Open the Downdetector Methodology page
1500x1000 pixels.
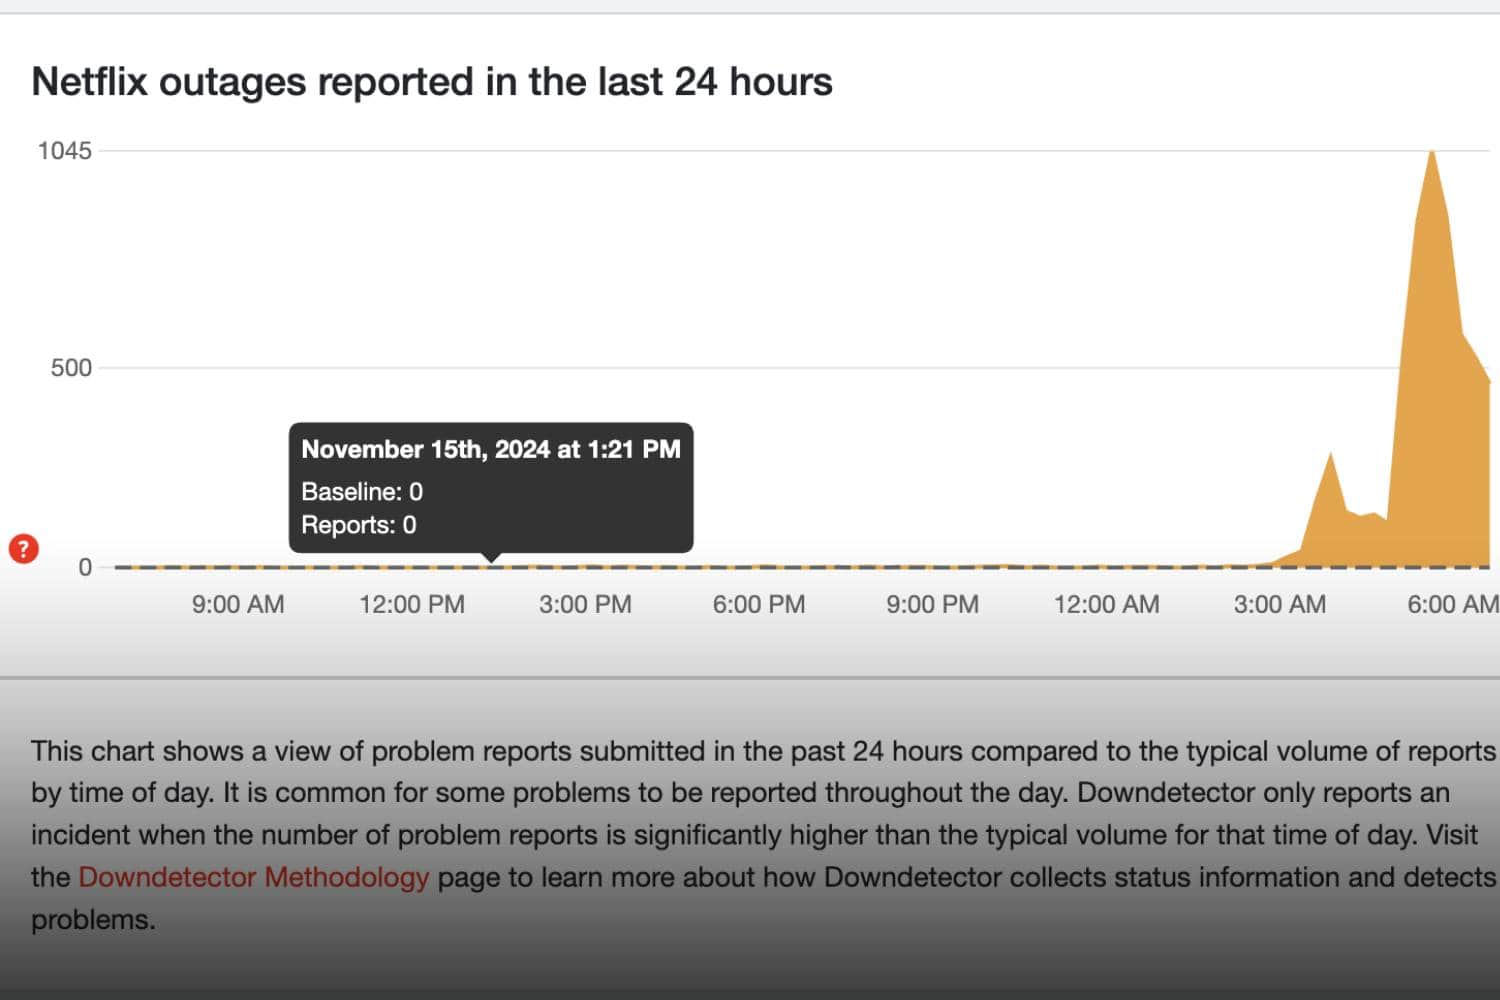(253, 877)
